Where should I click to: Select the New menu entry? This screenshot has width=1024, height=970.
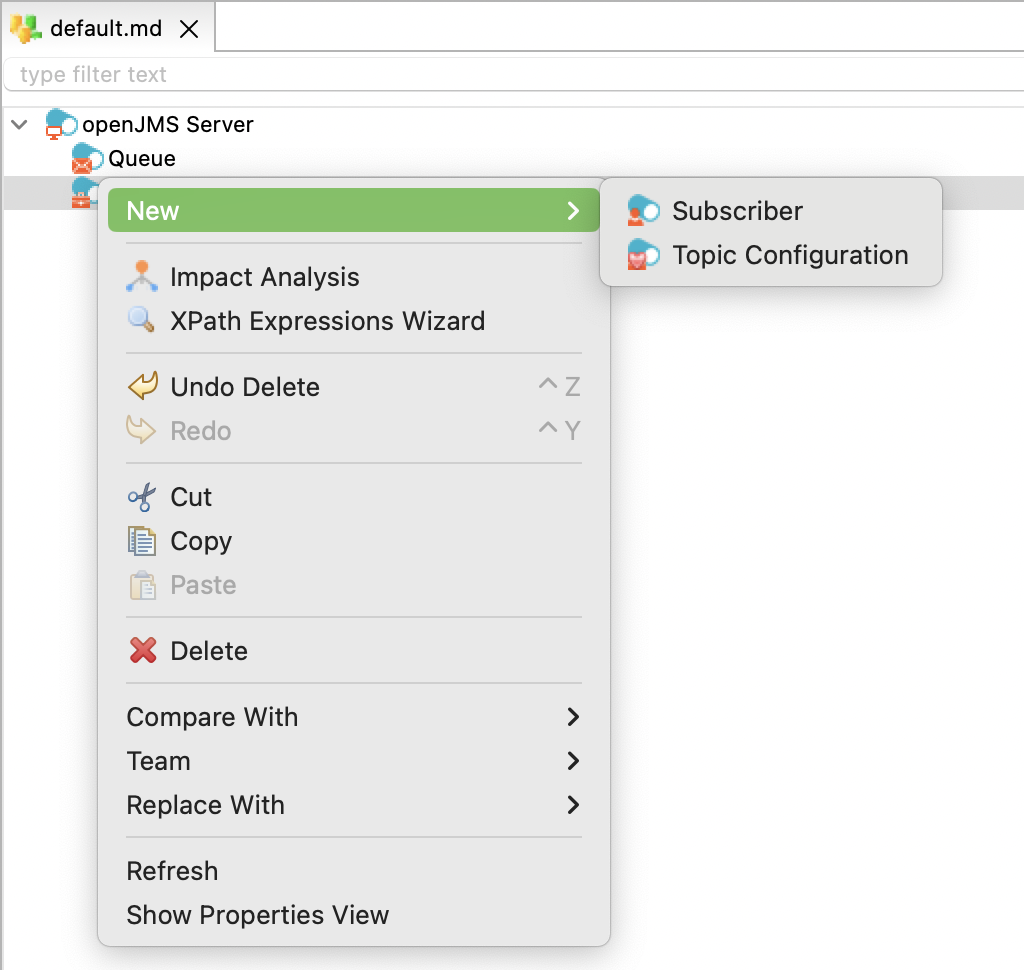coord(153,211)
